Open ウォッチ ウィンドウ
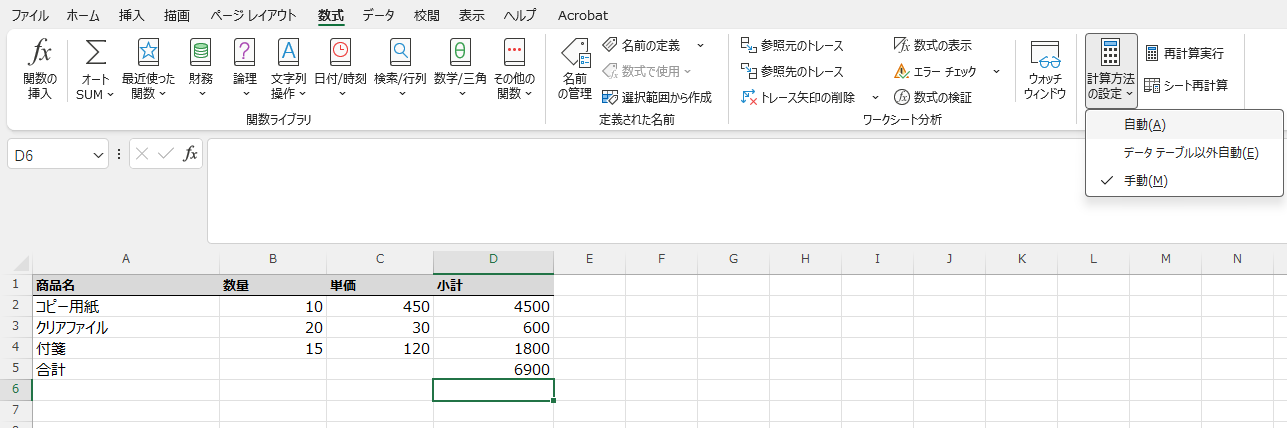Screen dimensions: 1287x428 tap(1044, 69)
